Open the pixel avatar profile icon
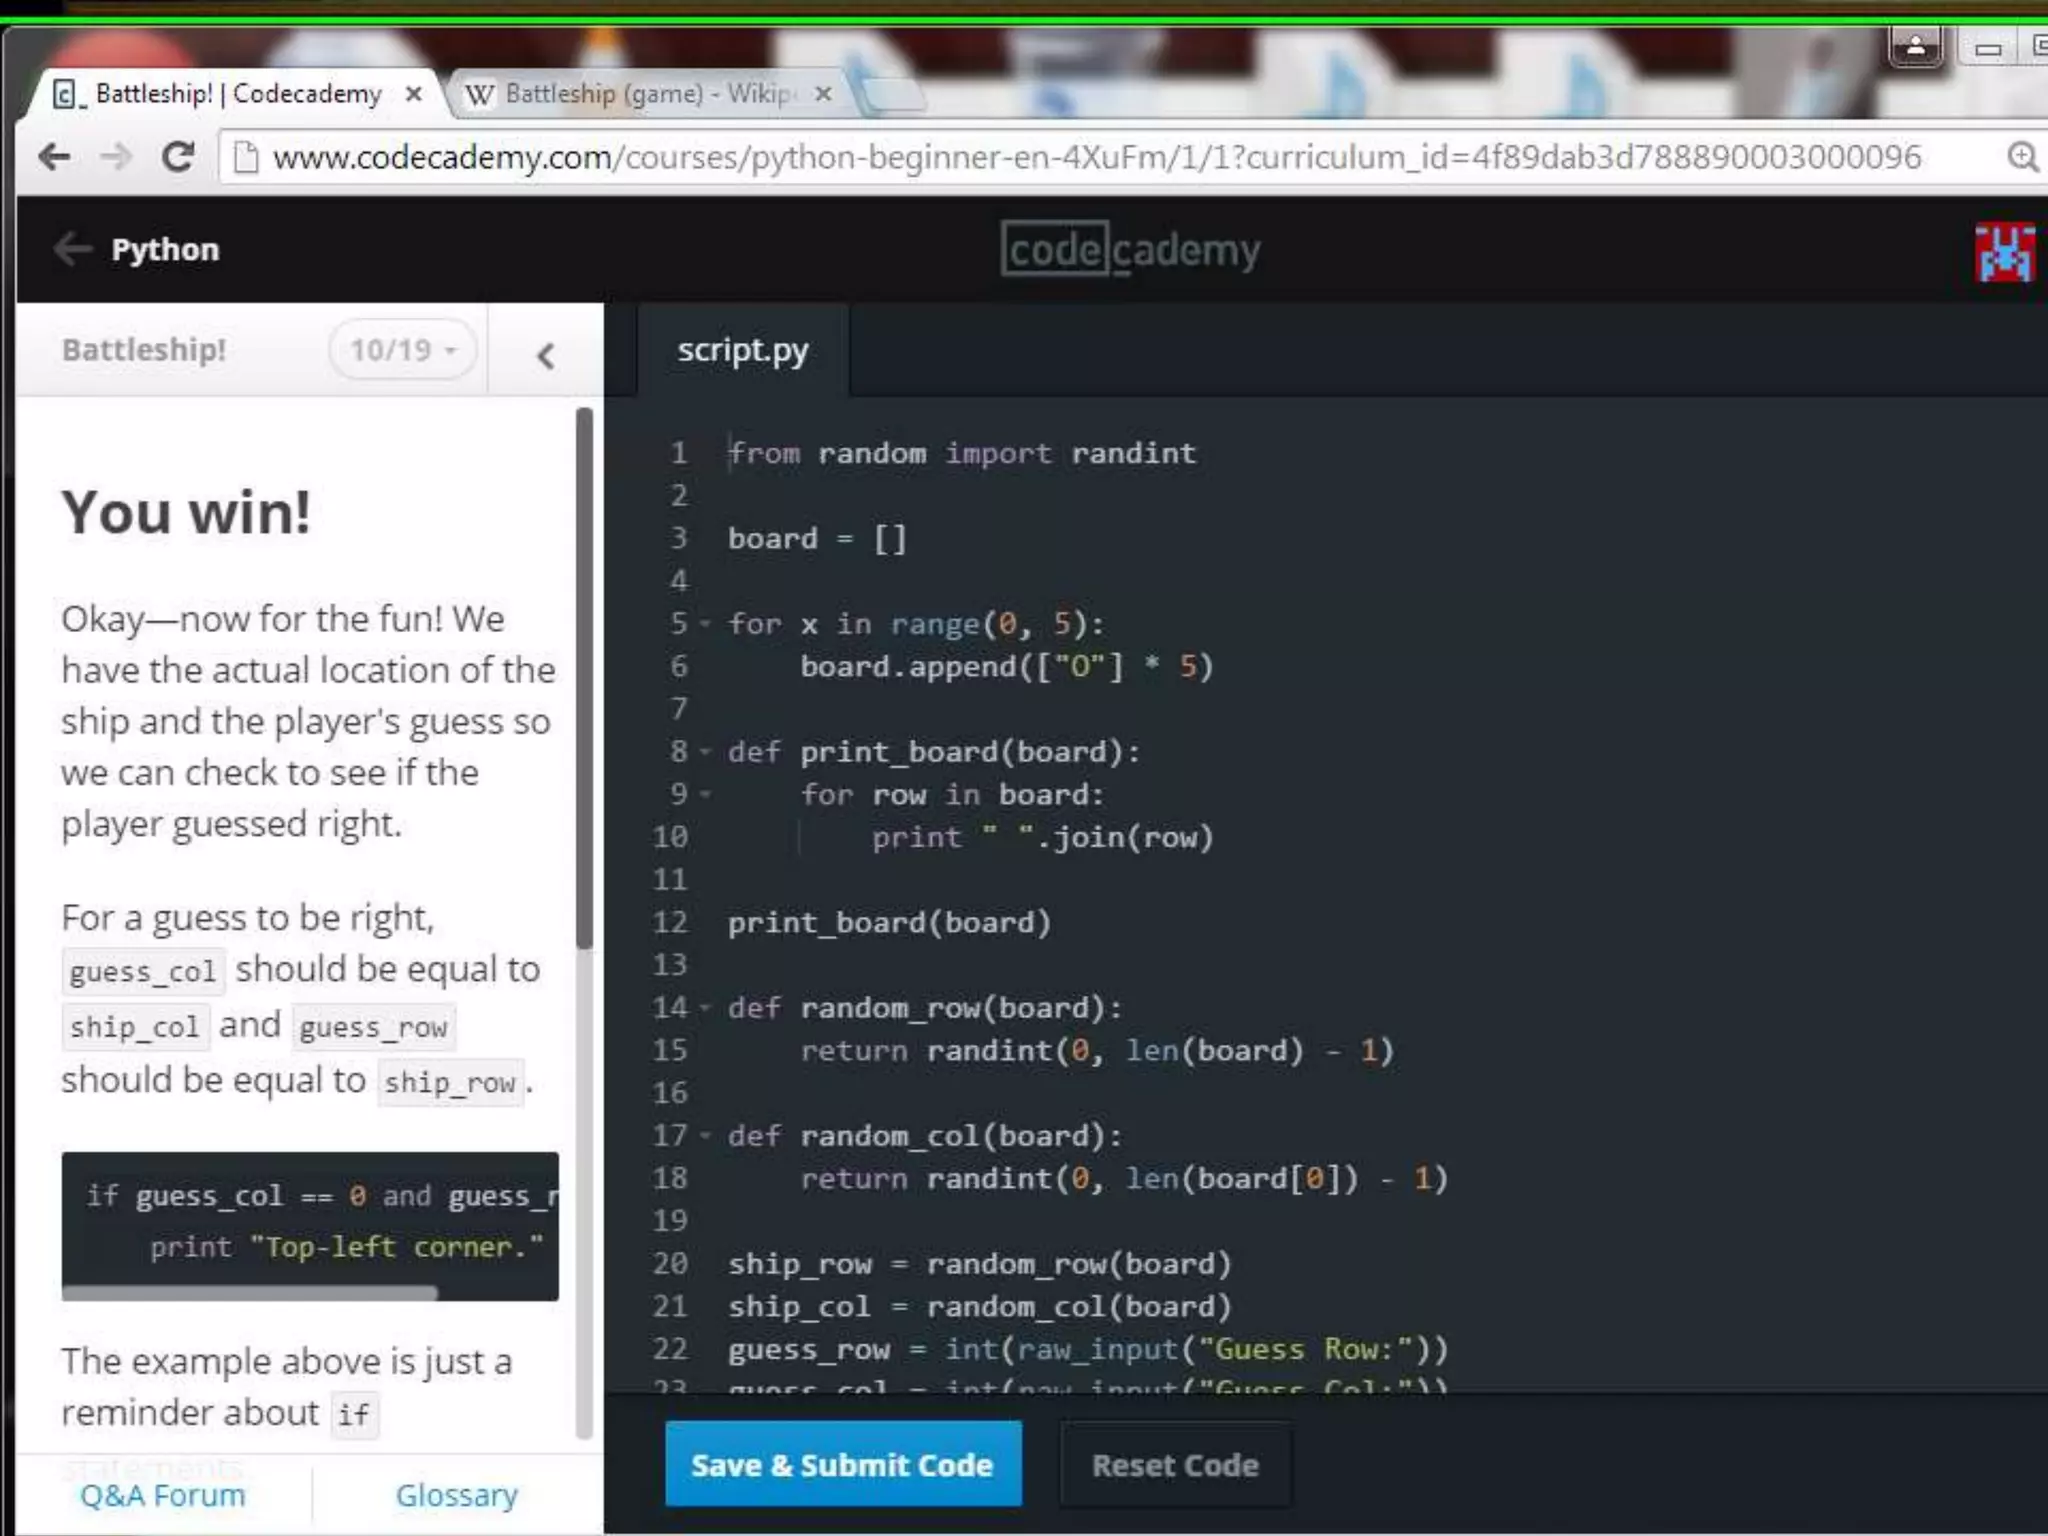Viewport: 2048px width, 1536px height. pos(2004,252)
